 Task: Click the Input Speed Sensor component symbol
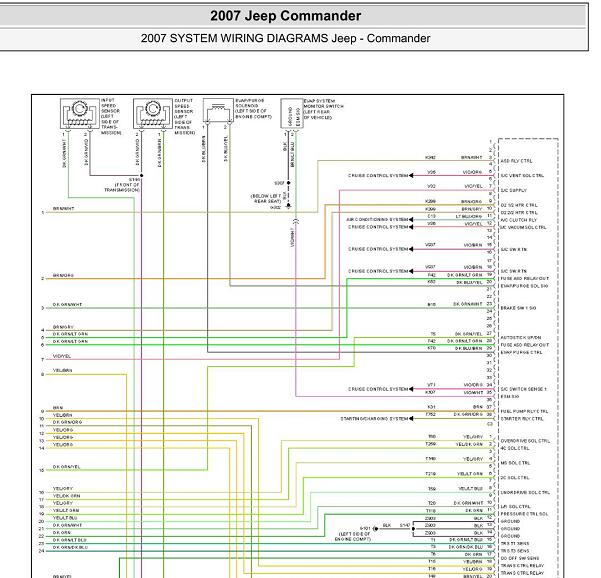click(80, 113)
